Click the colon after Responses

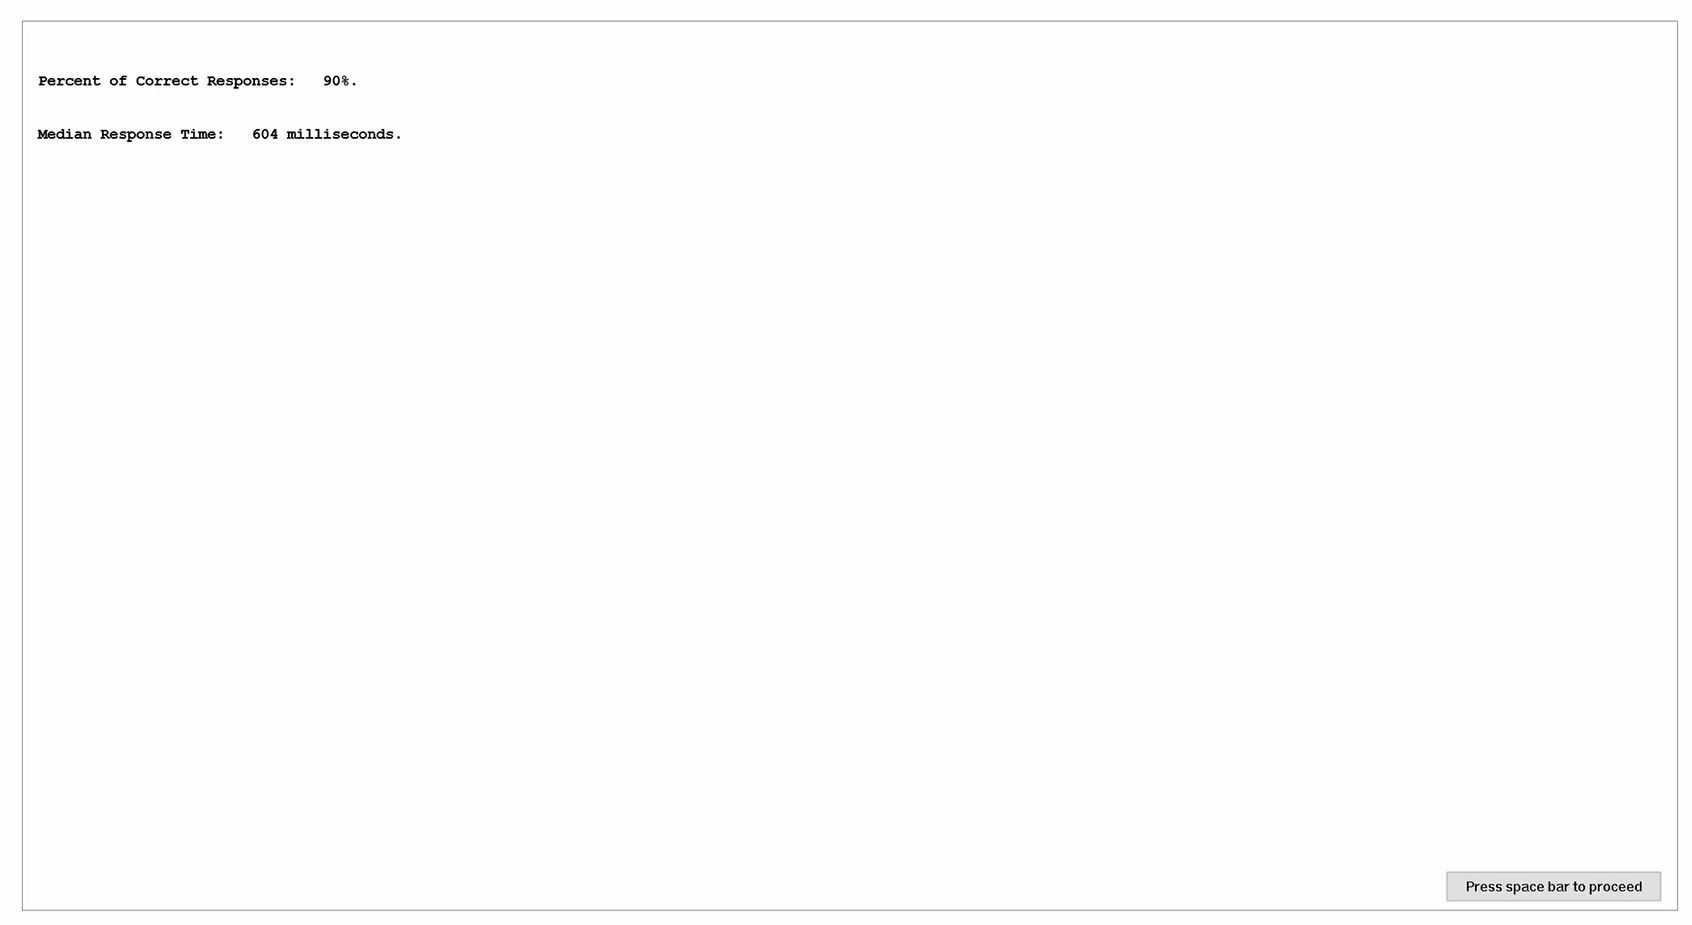click(292, 82)
